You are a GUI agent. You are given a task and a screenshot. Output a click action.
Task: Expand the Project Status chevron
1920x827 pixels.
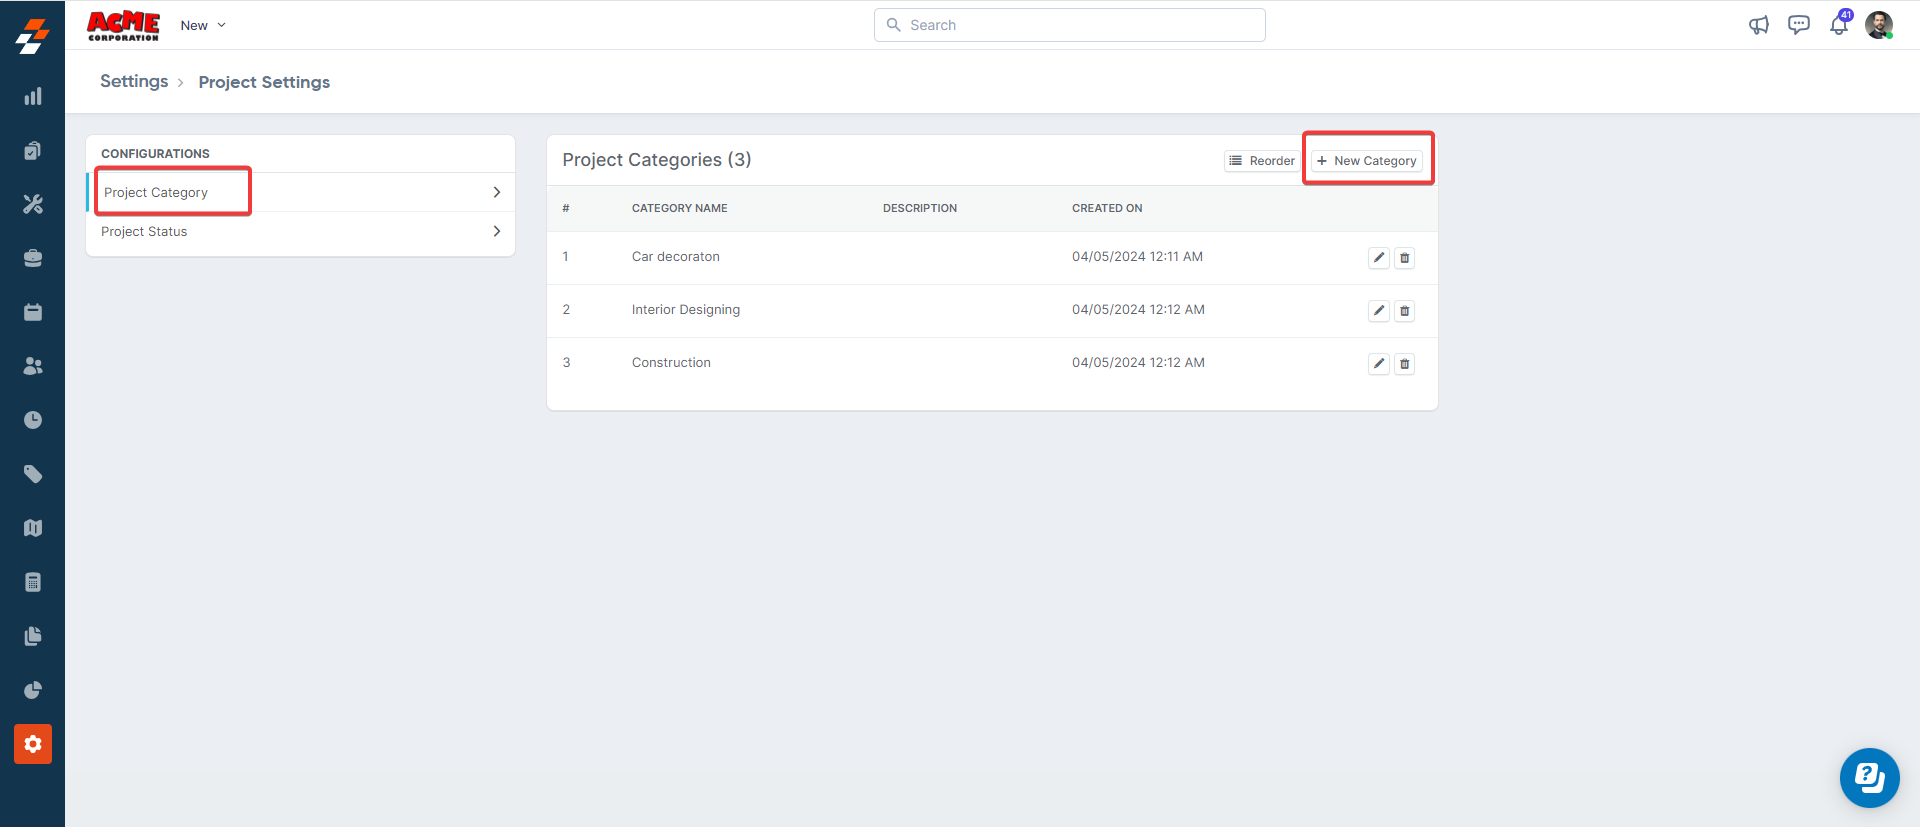coord(496,231)
